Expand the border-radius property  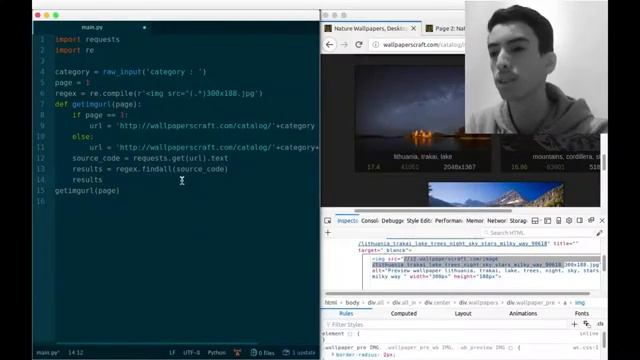pos(332,355)
